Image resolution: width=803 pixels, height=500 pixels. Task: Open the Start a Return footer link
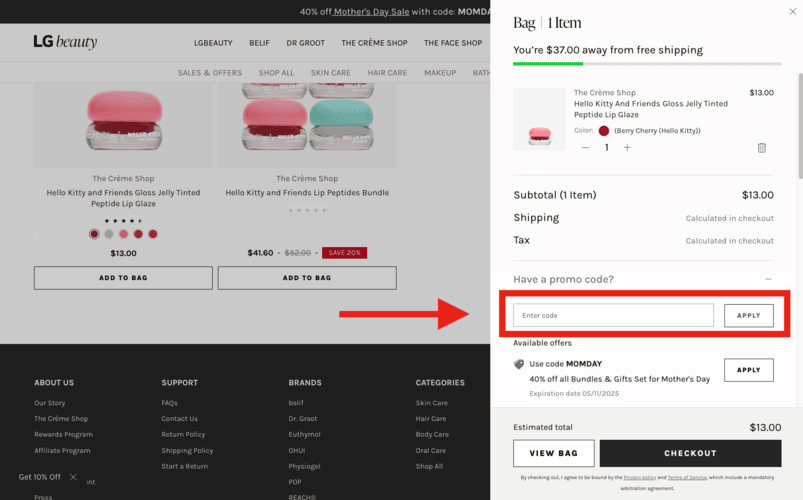click(184, 466)
